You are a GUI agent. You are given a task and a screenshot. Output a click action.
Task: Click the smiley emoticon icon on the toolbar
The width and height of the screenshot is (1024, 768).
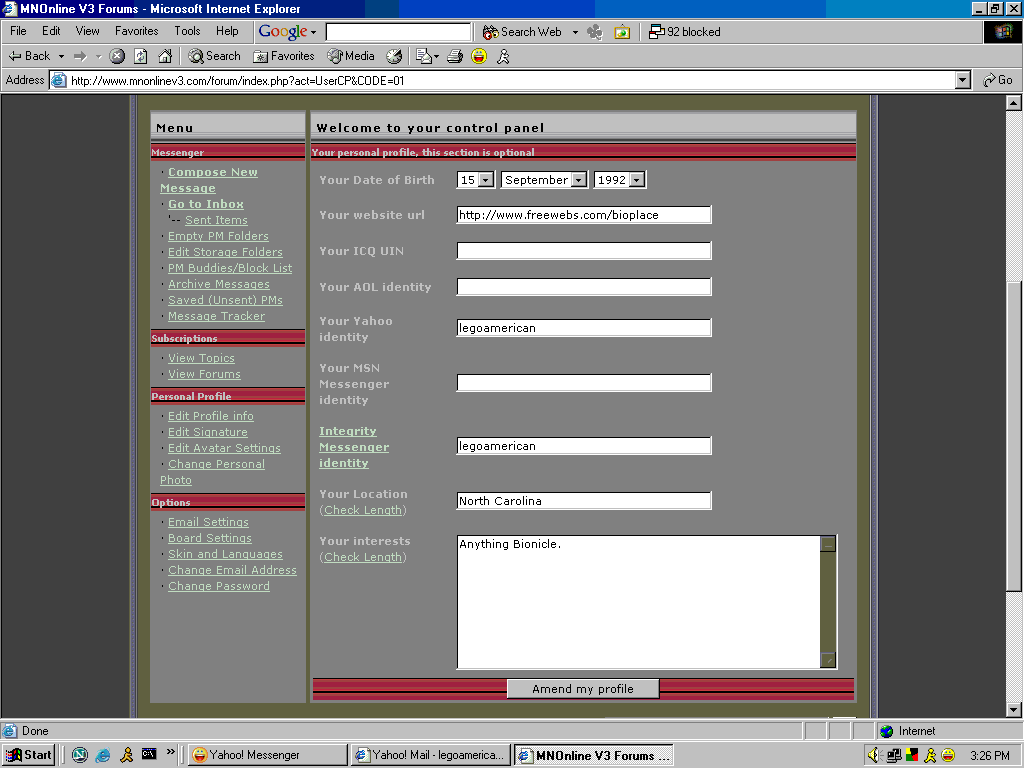coord(481,56)
